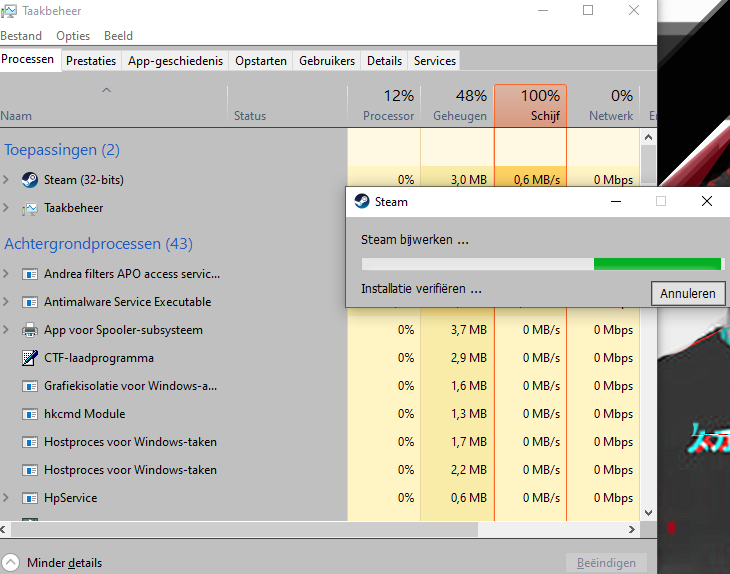Viewport: 730px width, 574px height.
Task: Open the Opties menu
Action: [73, 36]
